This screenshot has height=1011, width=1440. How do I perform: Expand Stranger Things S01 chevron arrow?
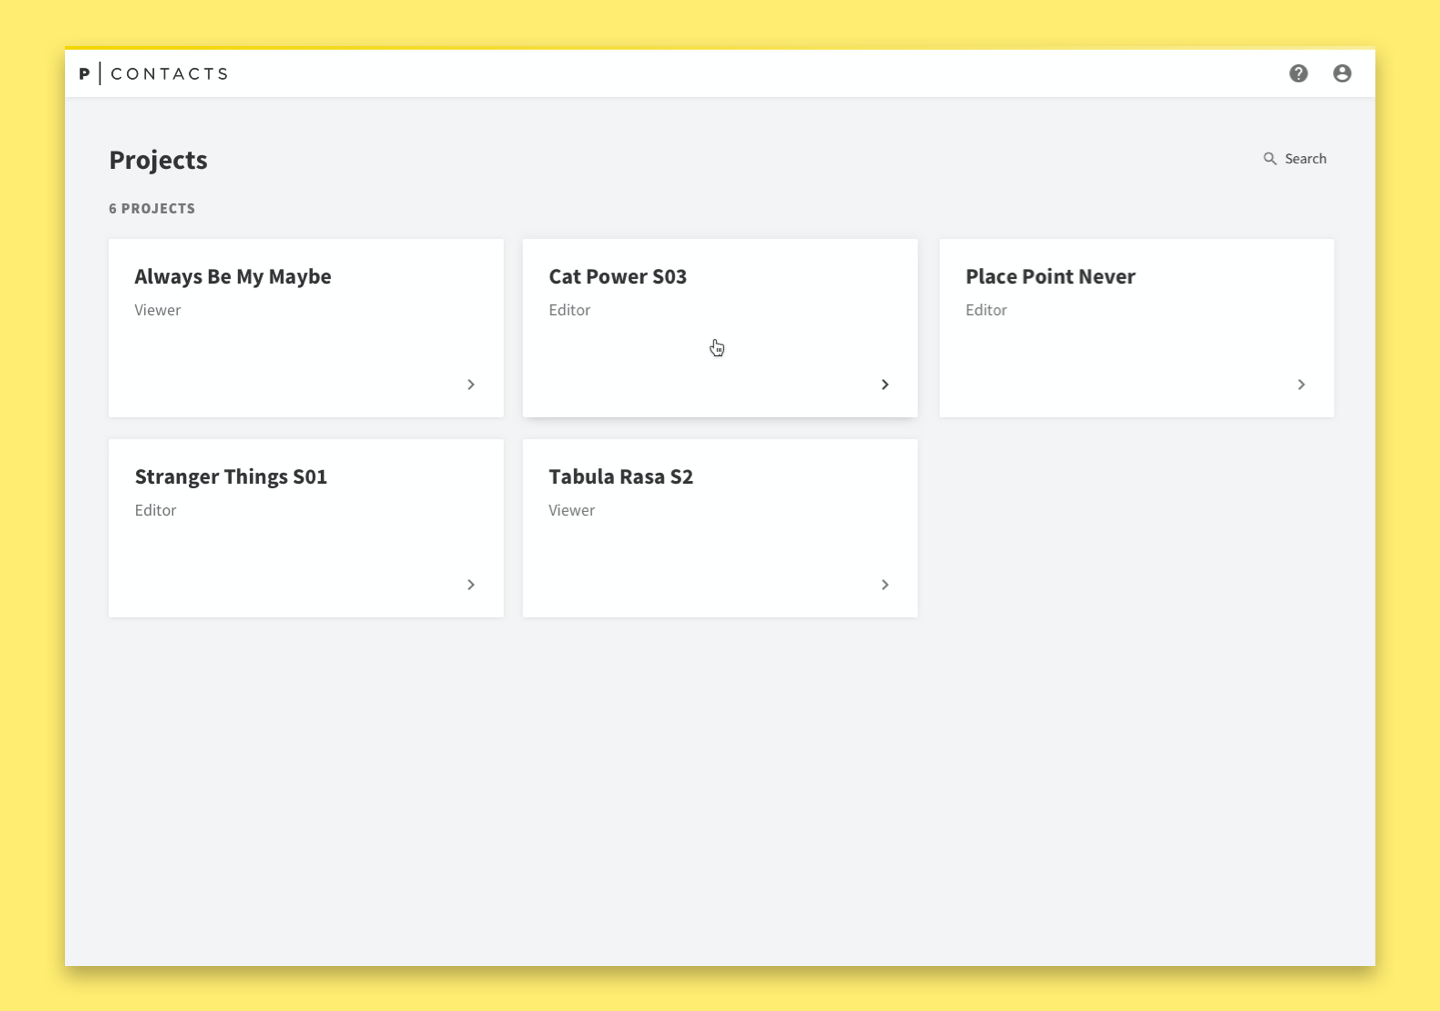point(471,584)
